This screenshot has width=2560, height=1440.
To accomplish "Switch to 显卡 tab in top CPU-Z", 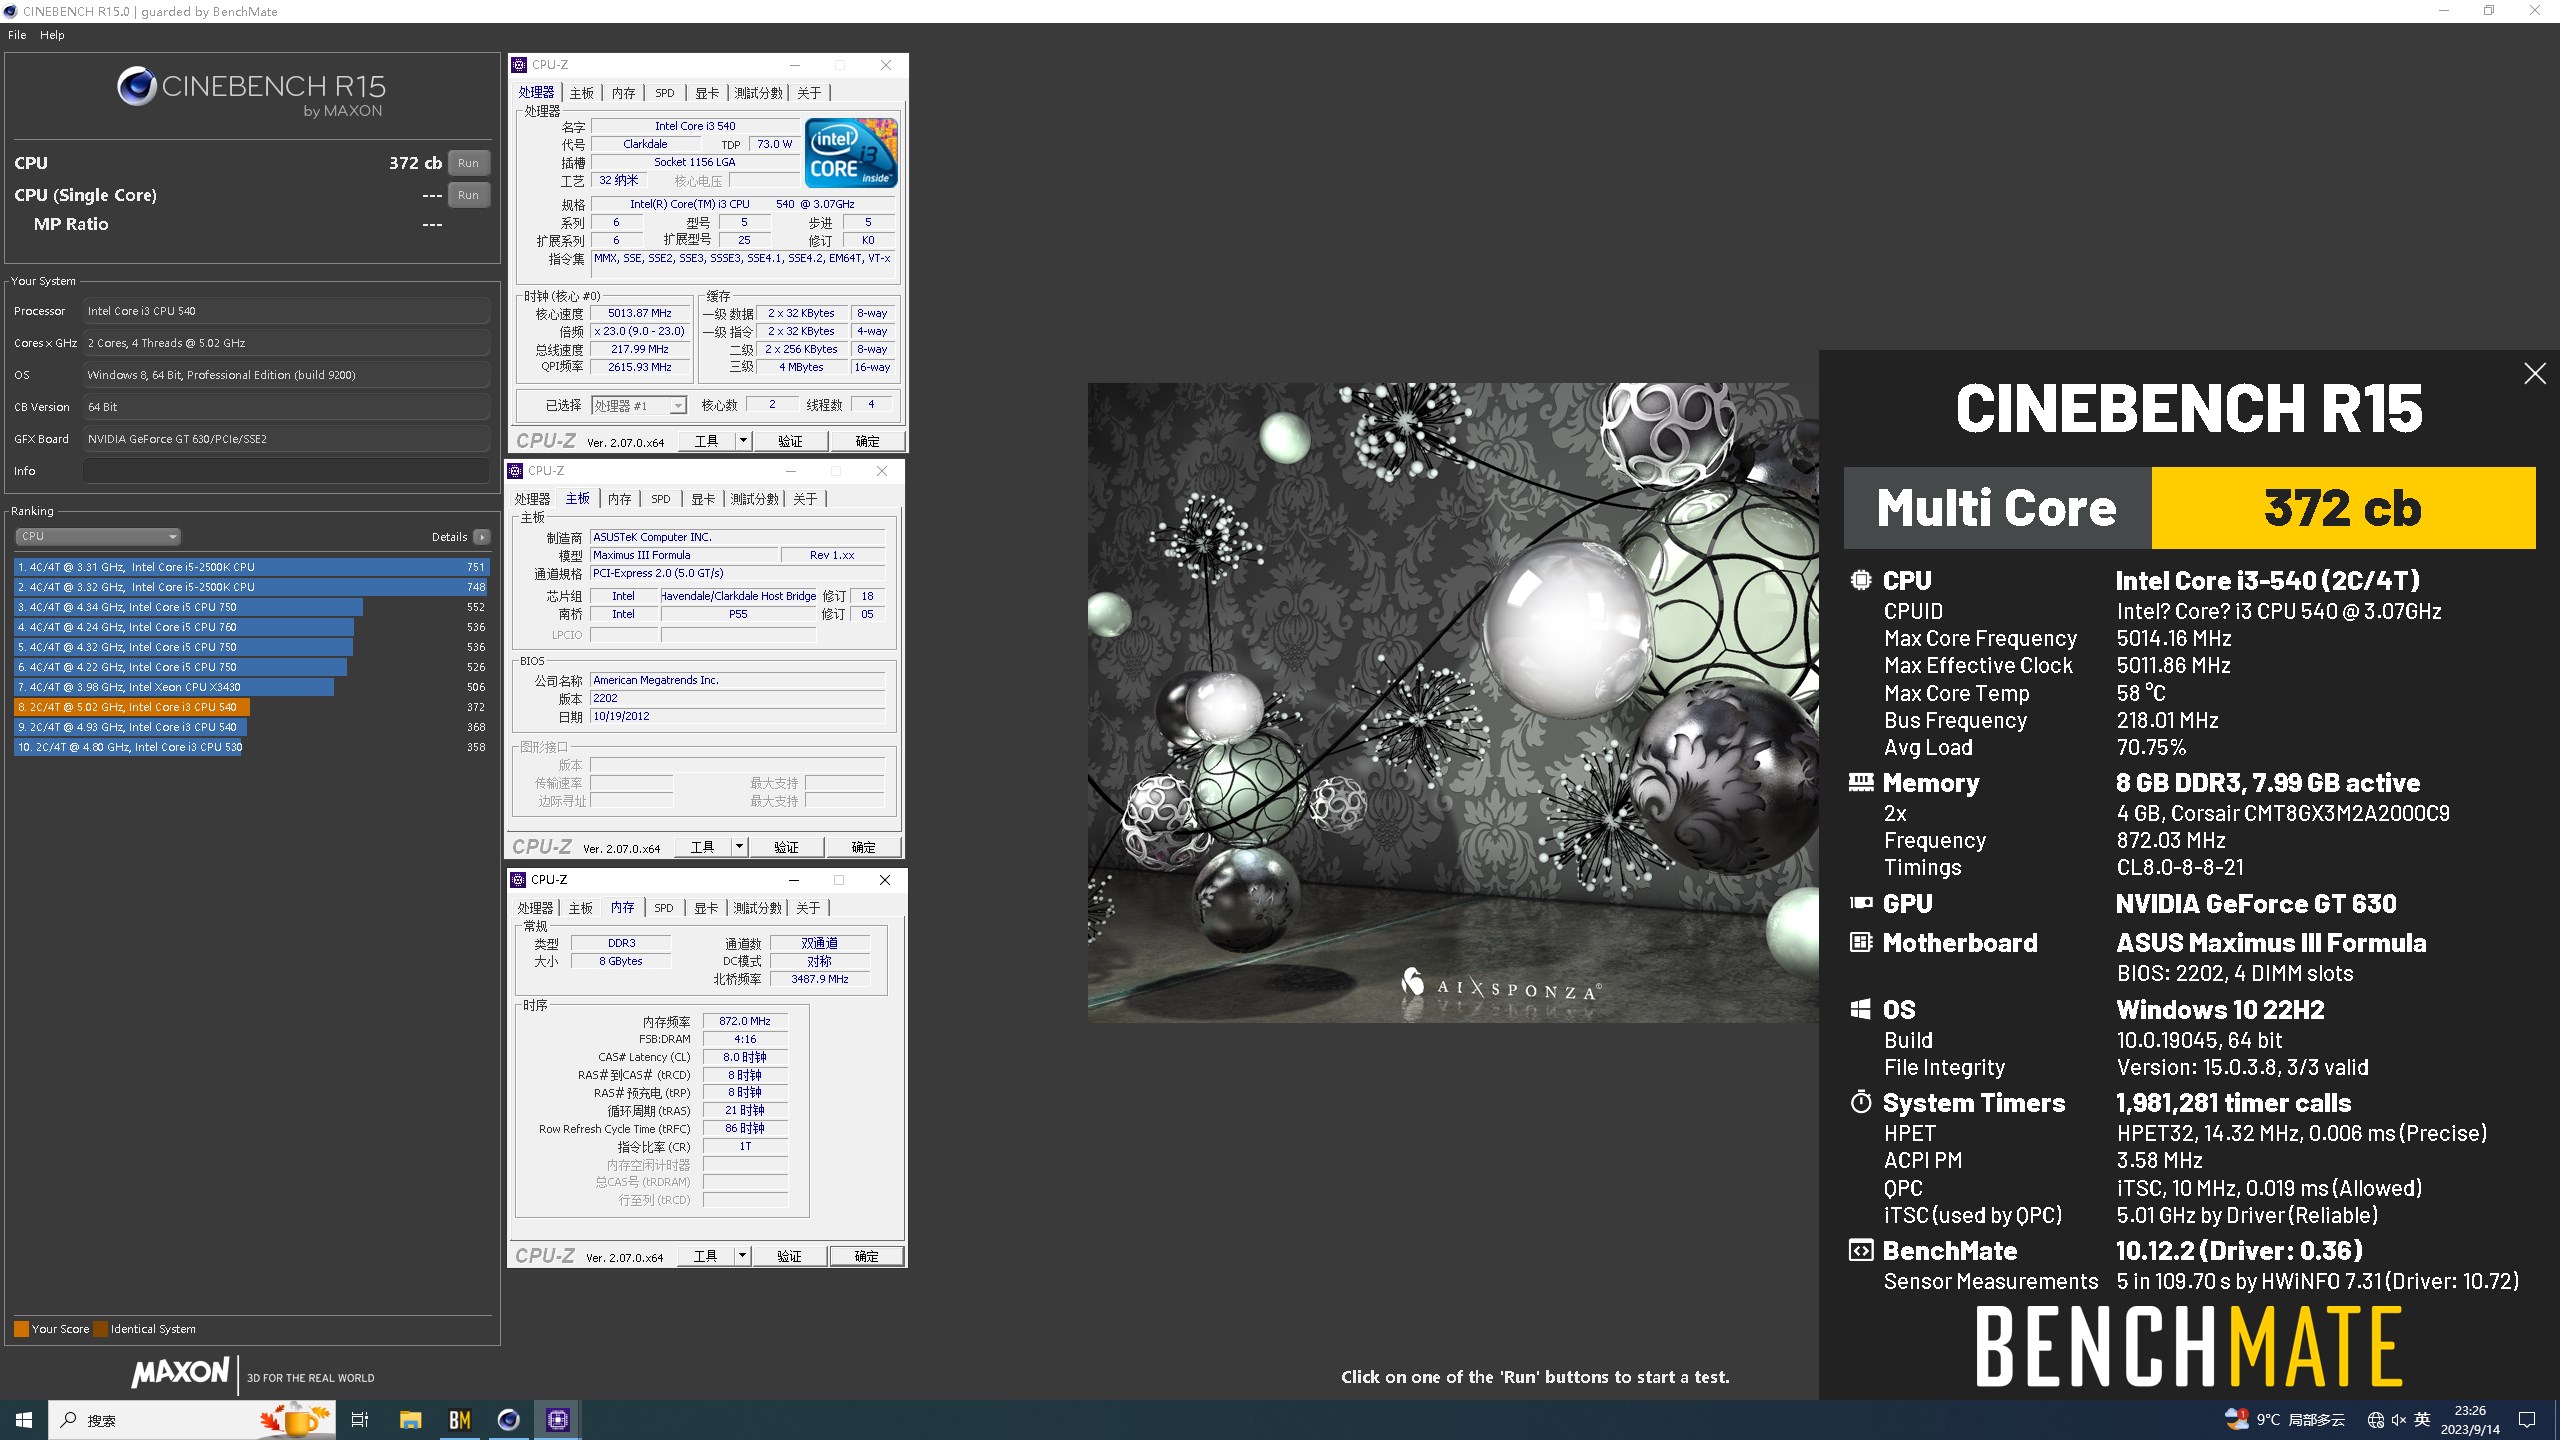I will (x=707, y=93).
